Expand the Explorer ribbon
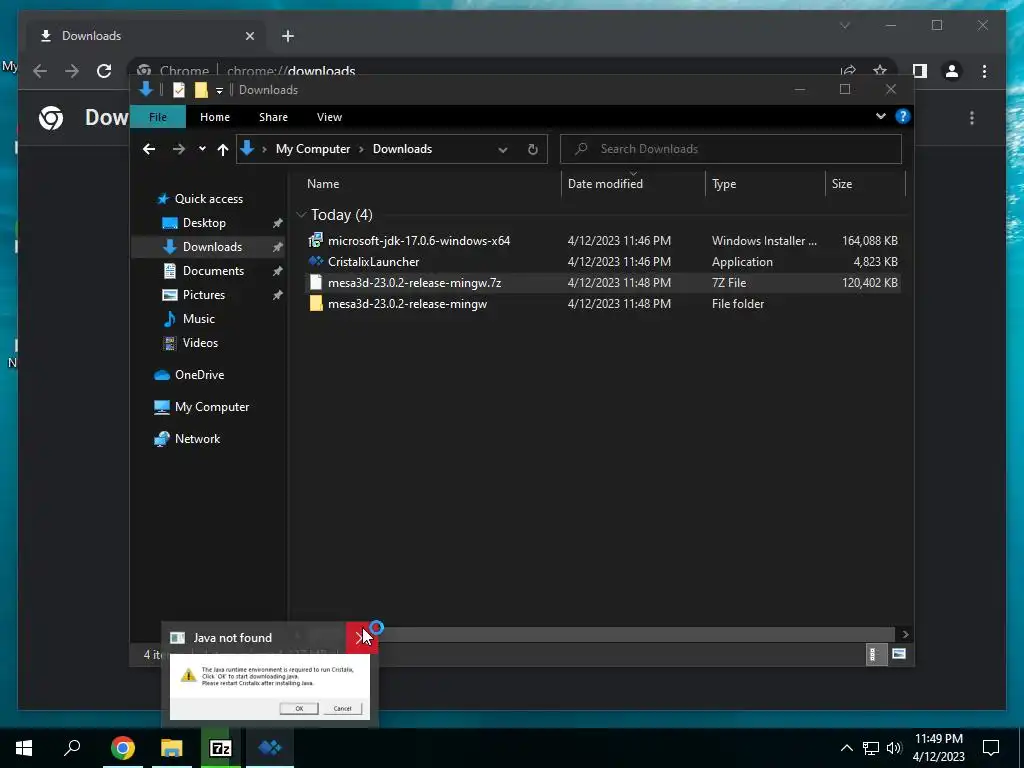This screenshot has width=1024, height=768. (x=880, y=116)
